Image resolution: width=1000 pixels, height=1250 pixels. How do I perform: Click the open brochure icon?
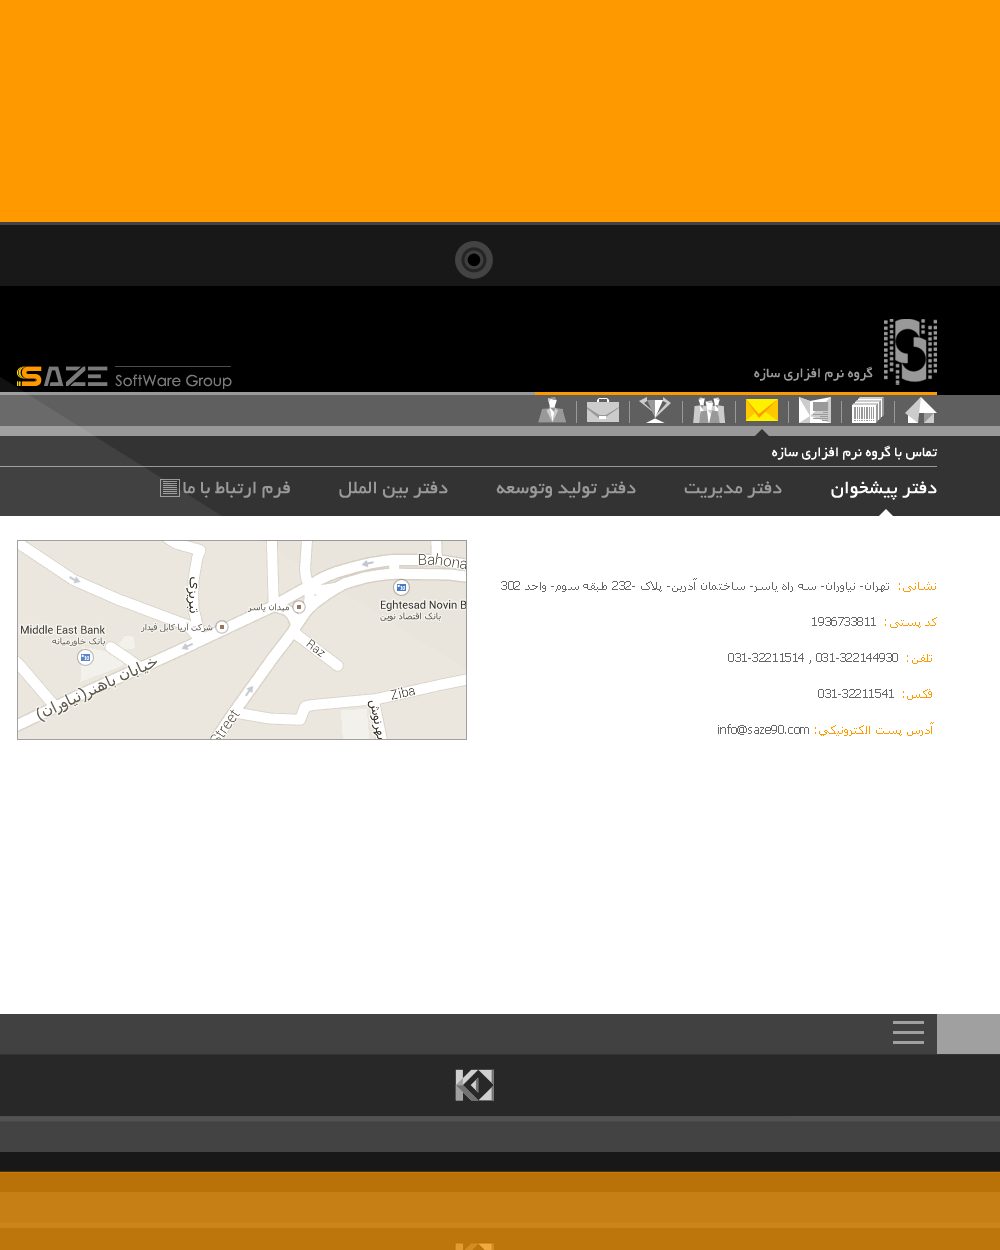[814, 411]
